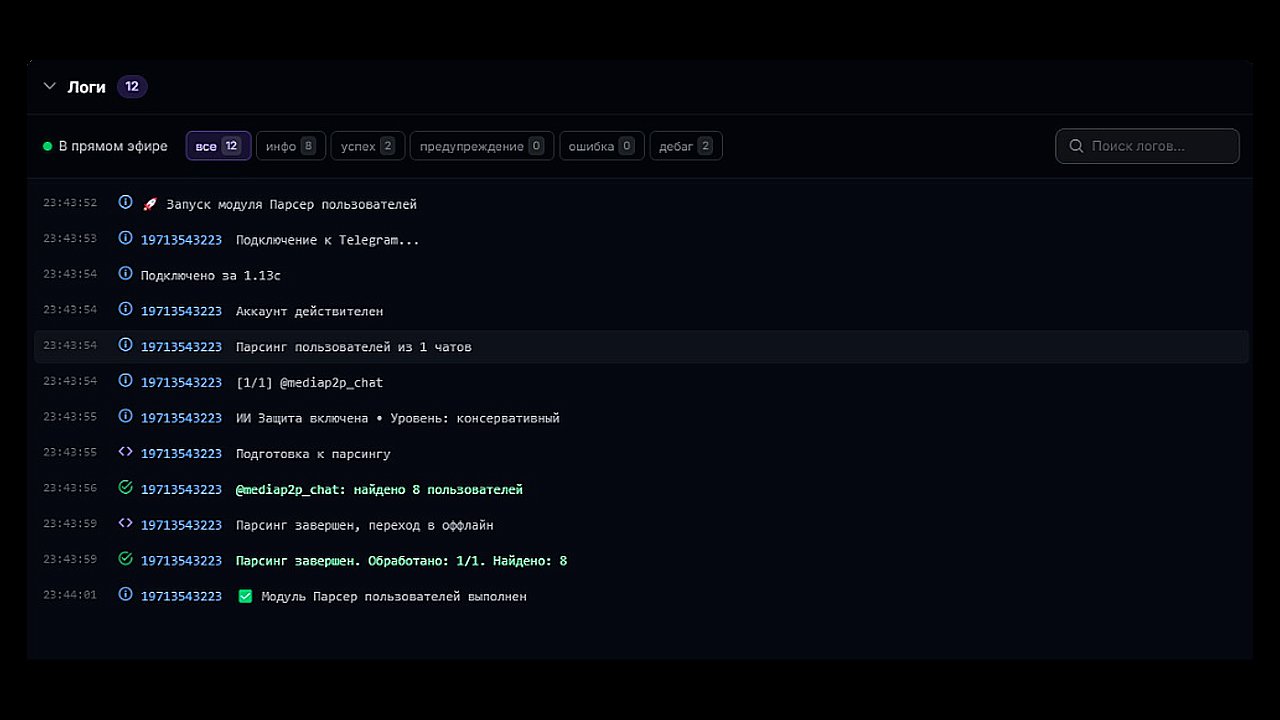
Task: Select message "@mediap2p_chat: найдено 8 пользователей"
Action: (379, 490)
